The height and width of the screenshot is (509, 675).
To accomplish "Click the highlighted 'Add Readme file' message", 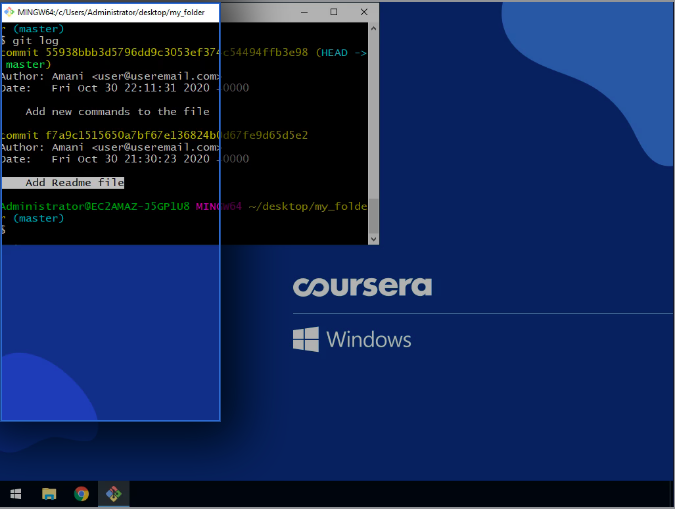I will click(74, 183).
